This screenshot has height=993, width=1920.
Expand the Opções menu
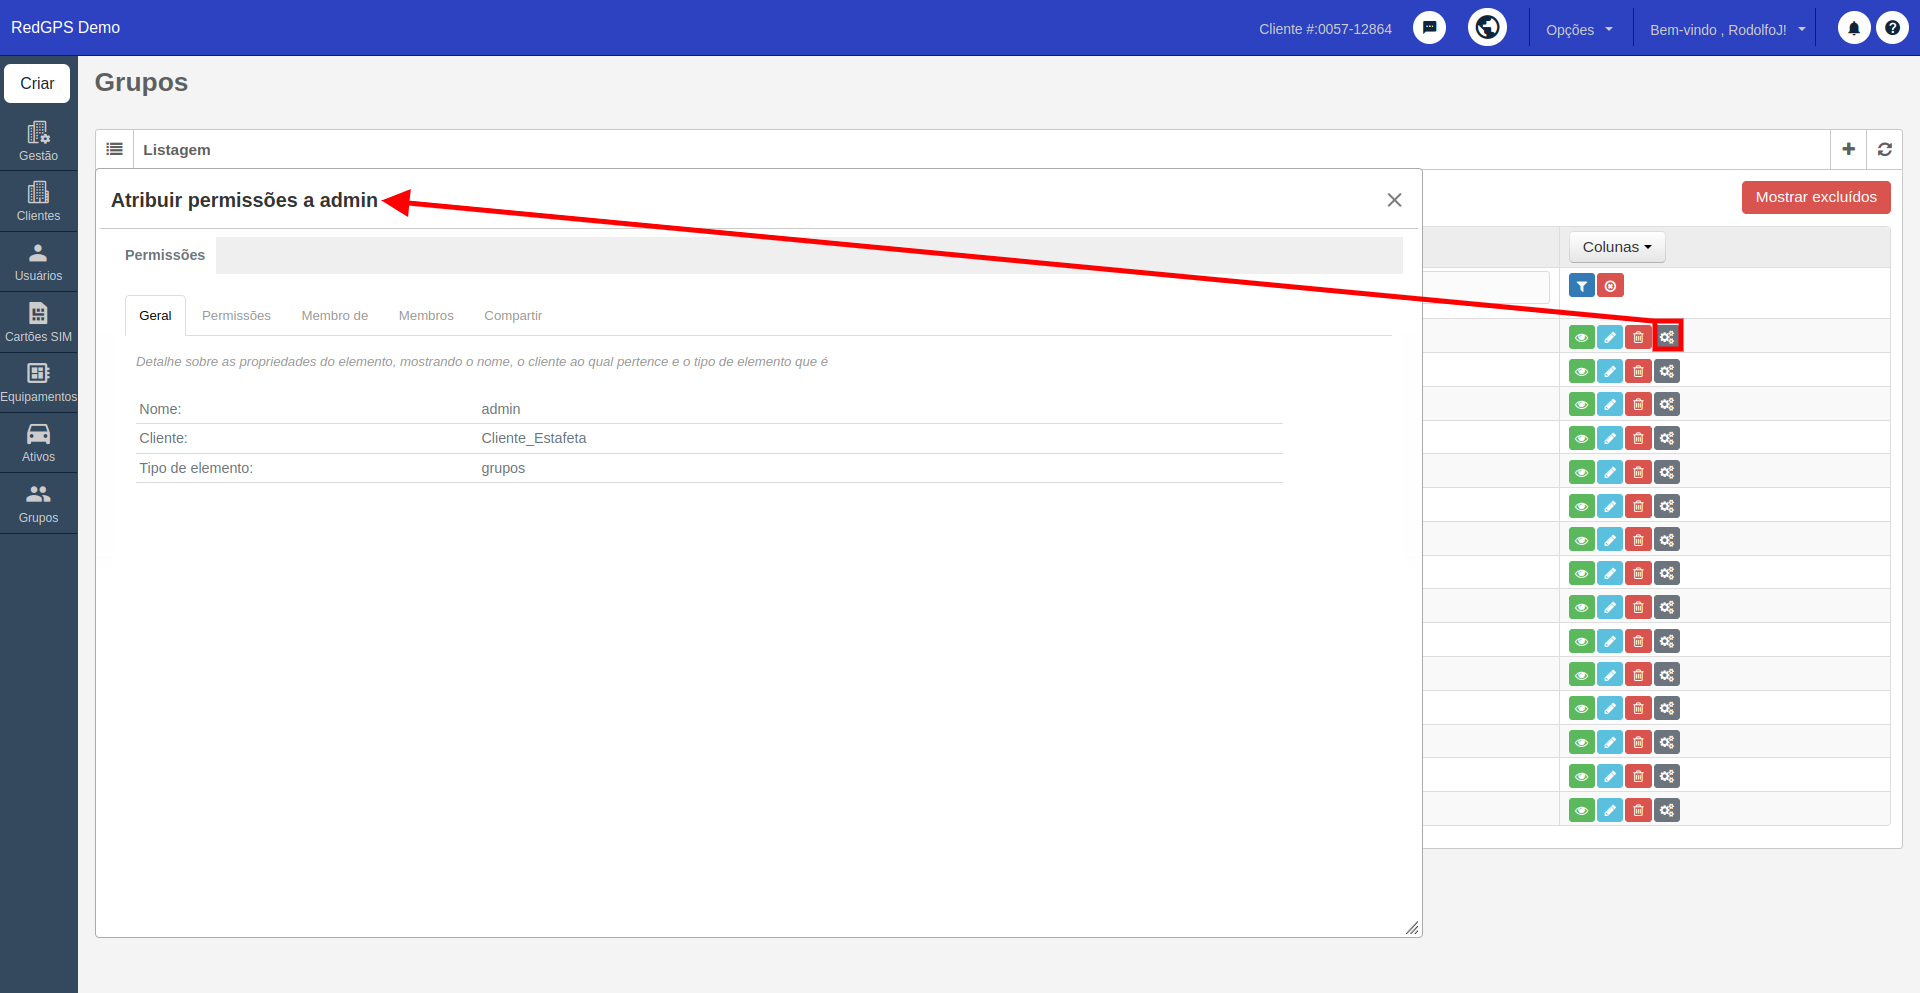1579,29
